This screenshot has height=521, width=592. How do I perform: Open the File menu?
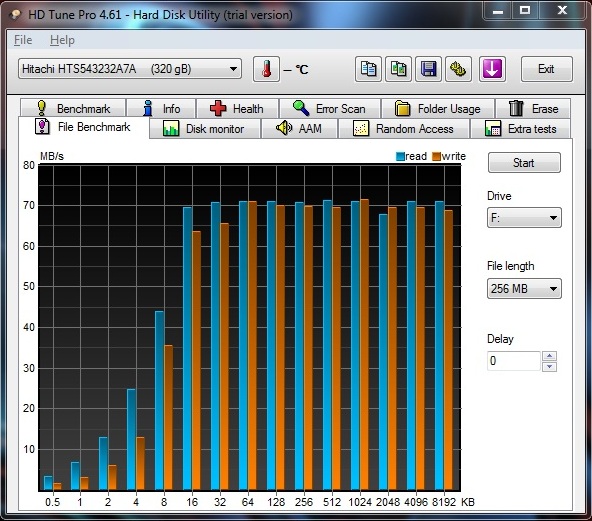pos(23,40)
